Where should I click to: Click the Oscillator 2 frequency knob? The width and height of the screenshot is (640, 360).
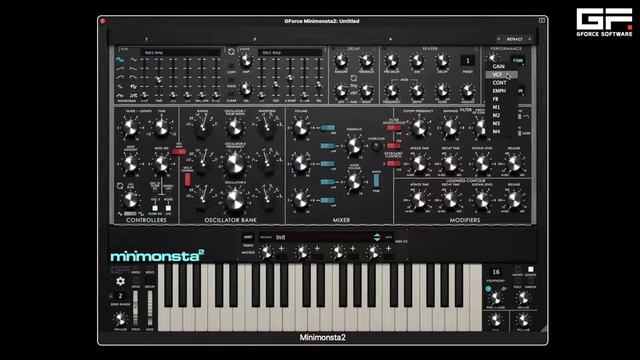[x=235, y=164]
